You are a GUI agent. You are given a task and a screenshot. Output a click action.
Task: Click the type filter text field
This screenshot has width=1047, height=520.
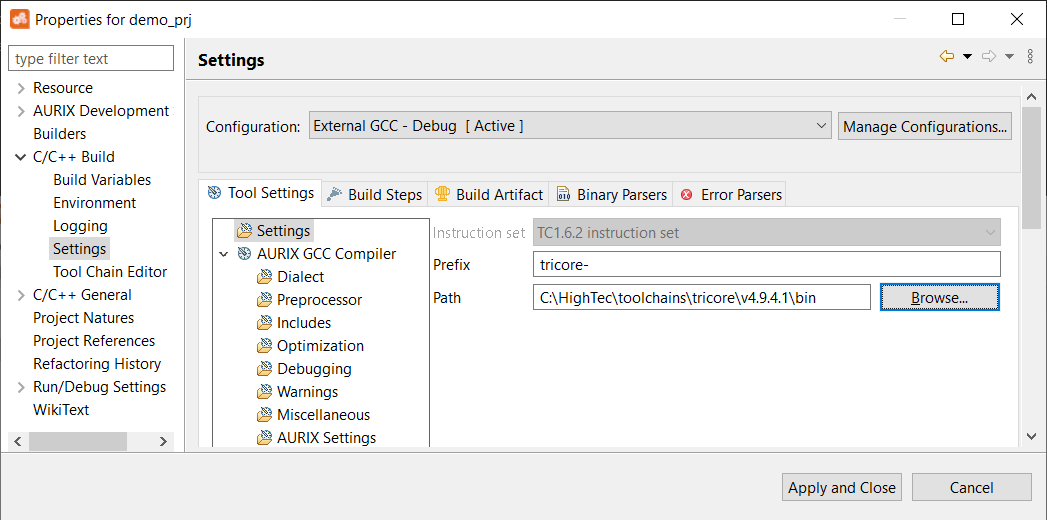[x=91, y=59]
